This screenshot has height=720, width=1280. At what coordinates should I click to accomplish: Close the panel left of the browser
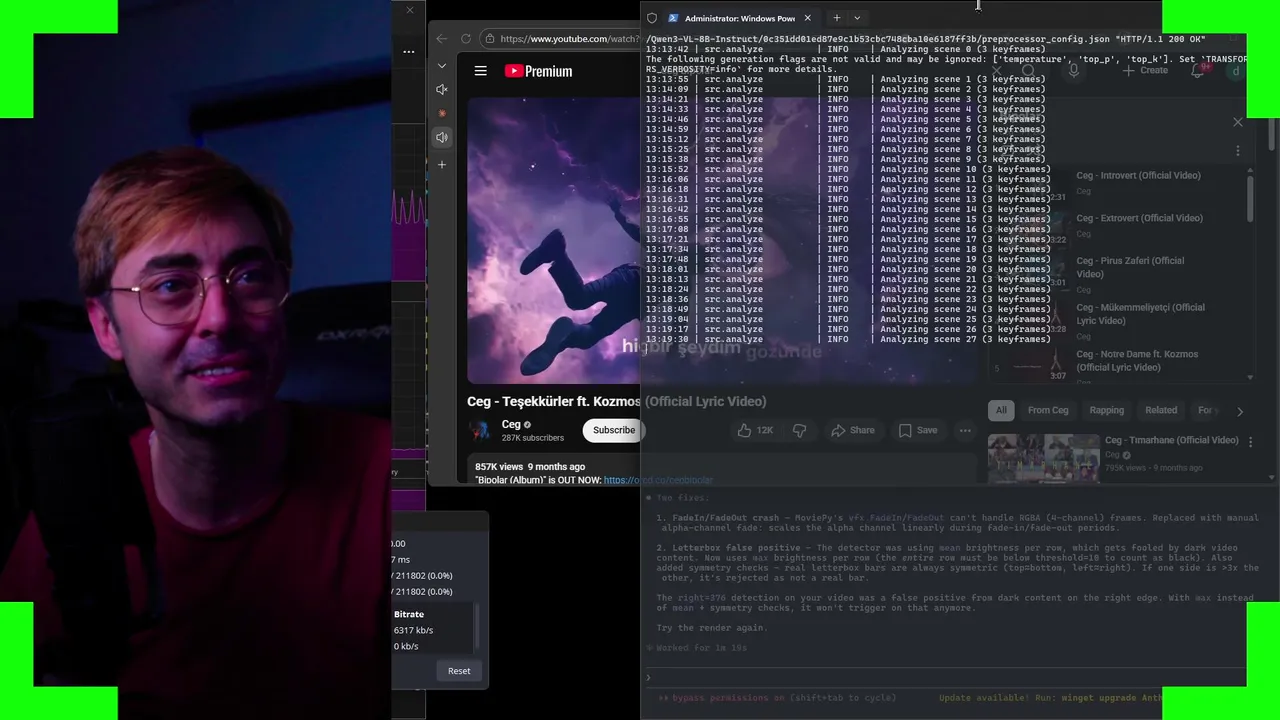tap(409, 10)
